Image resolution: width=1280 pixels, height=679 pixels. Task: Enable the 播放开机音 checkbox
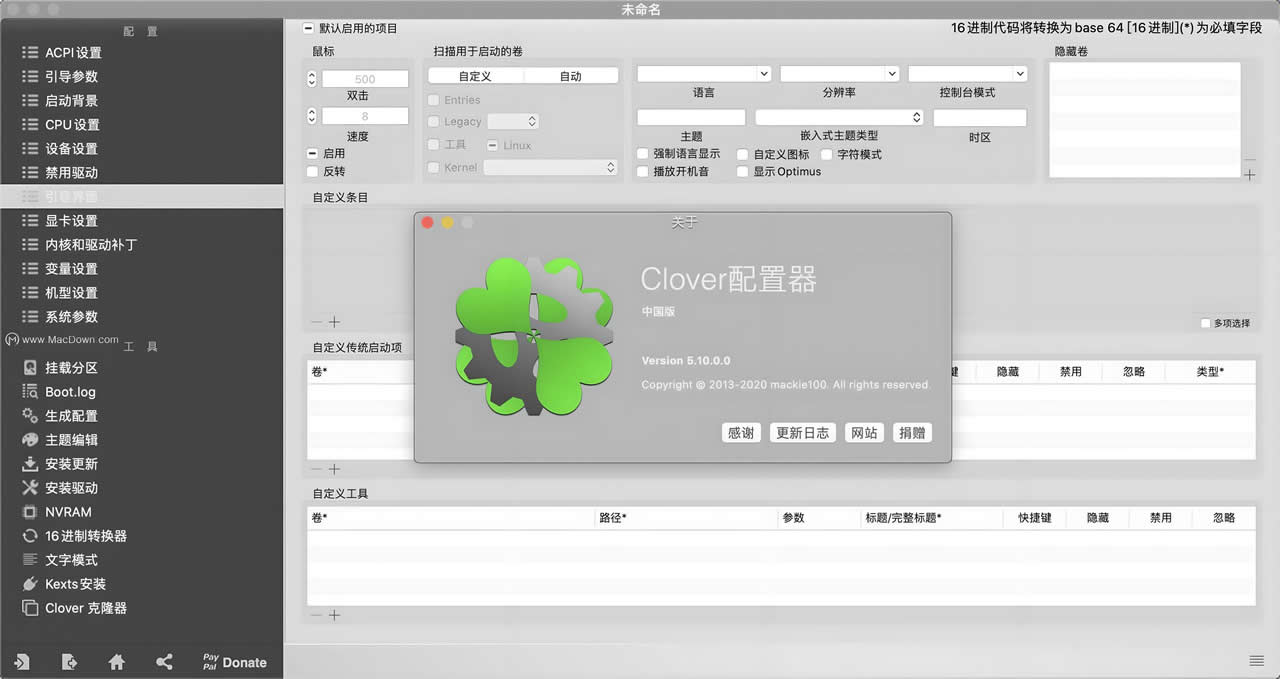pos(643,171)
